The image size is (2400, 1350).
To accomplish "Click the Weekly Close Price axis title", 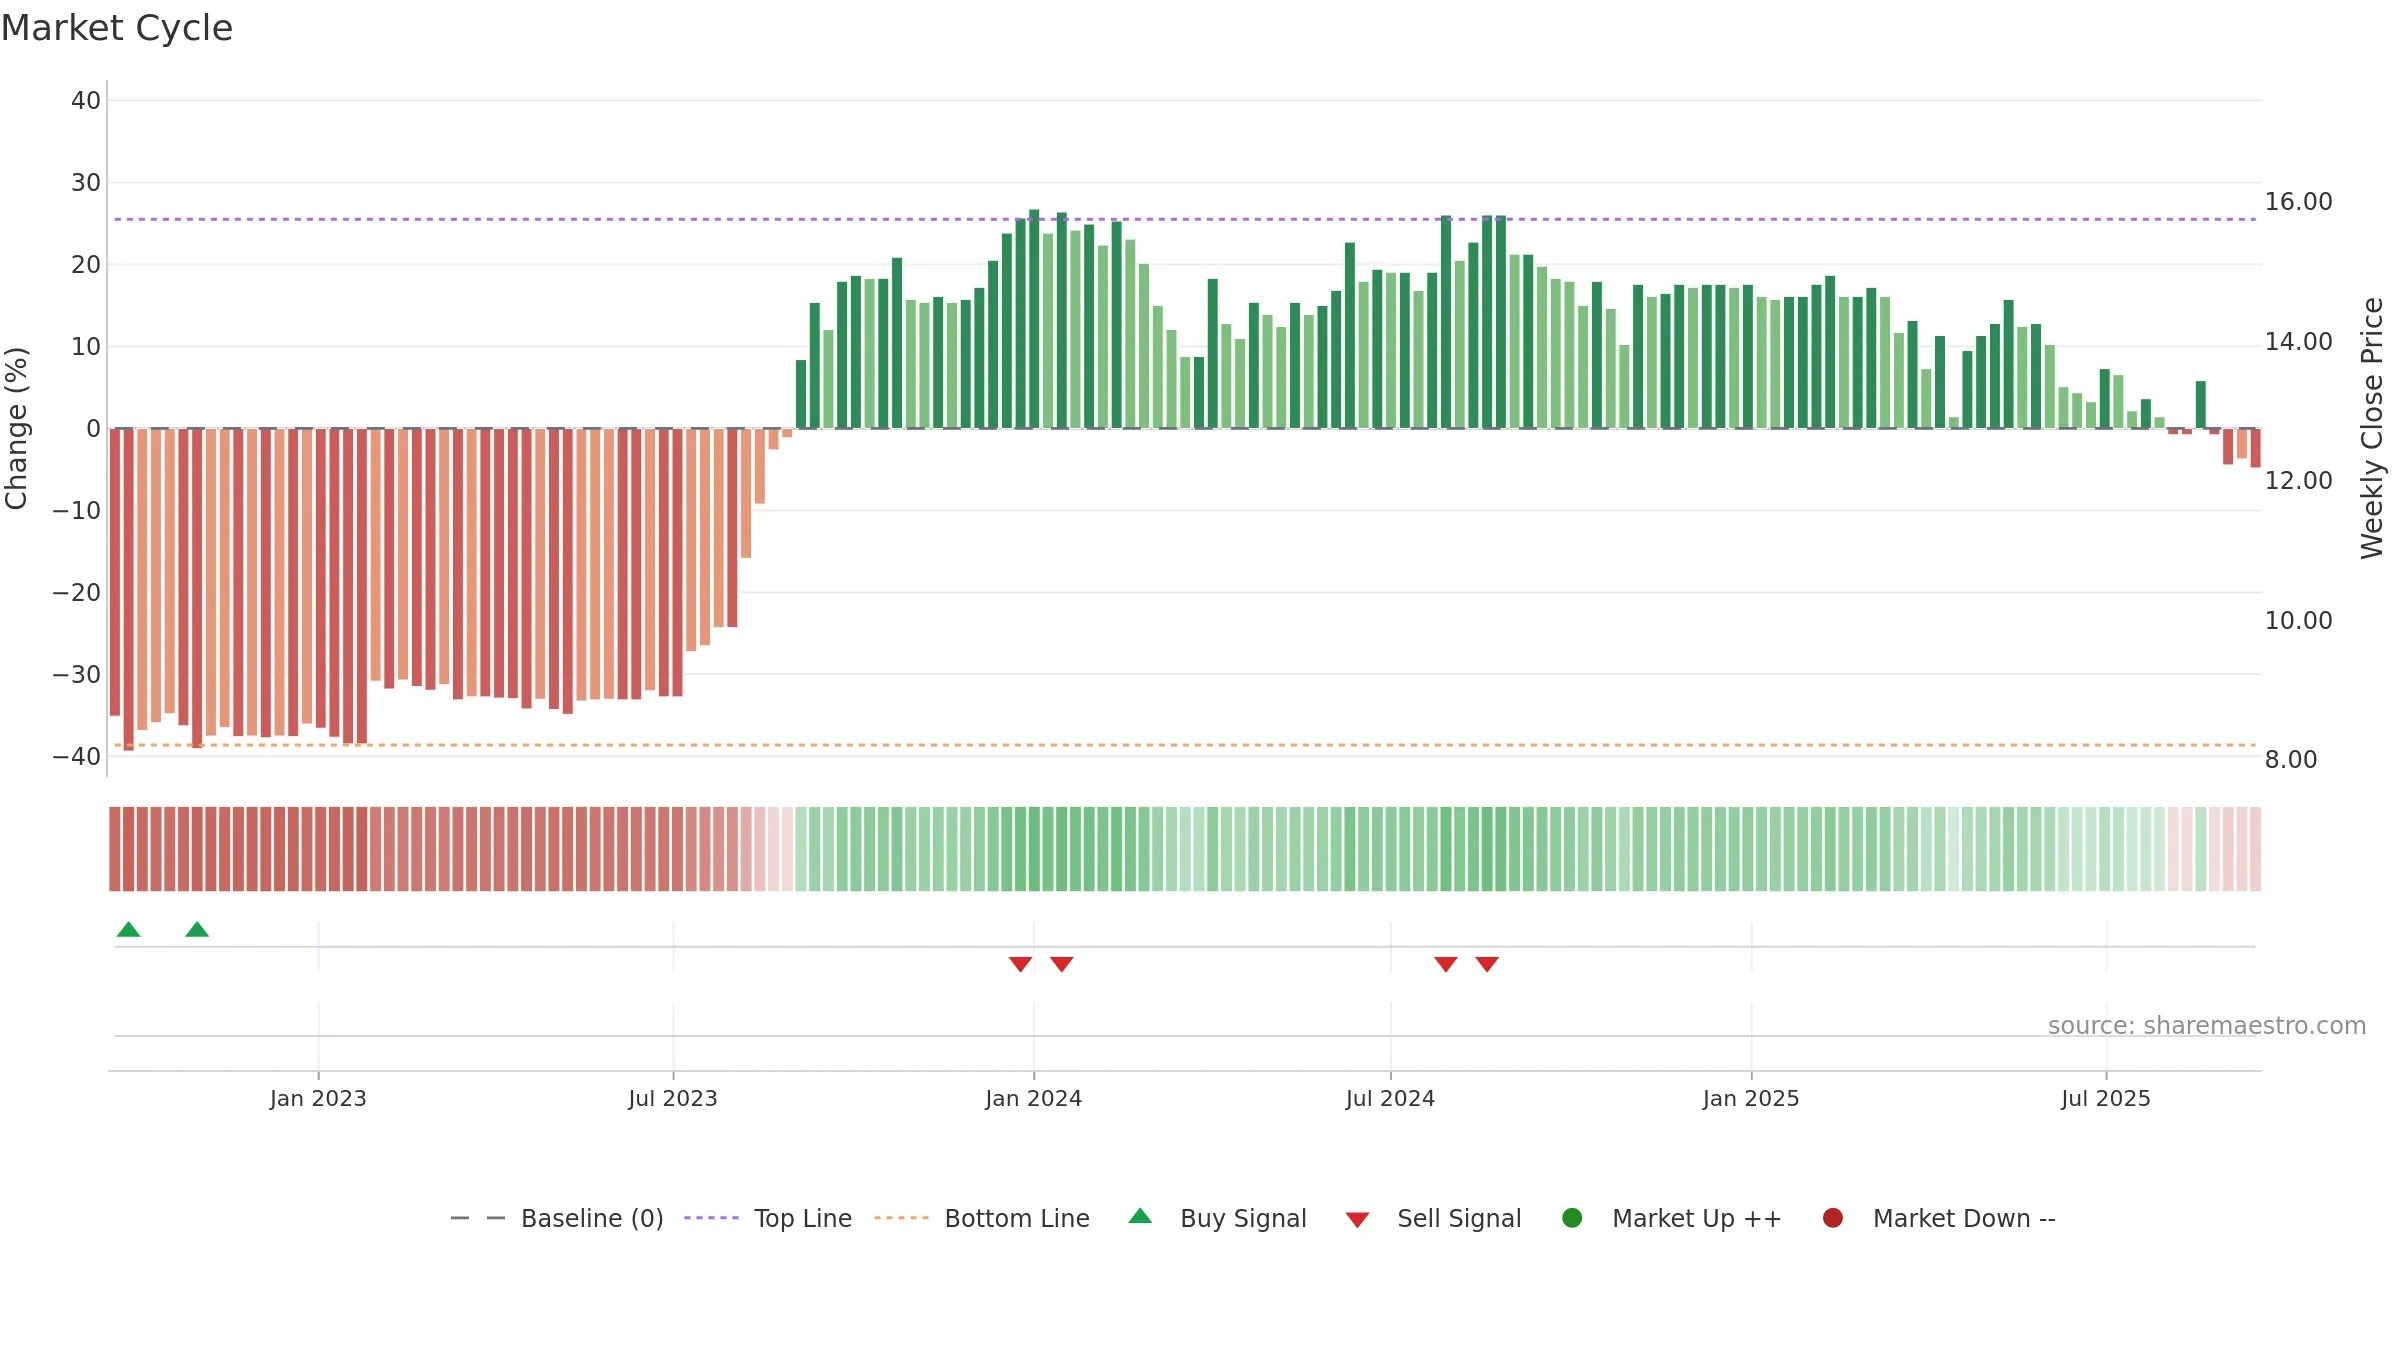I will coord(2372,428).
